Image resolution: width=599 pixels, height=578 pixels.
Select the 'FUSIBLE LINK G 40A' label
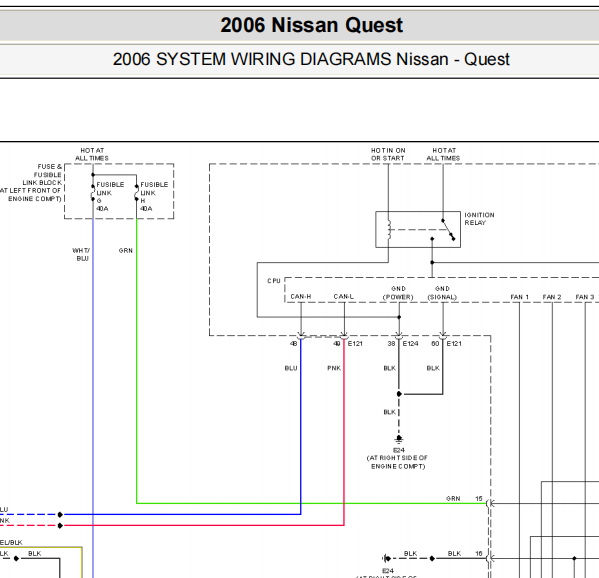pyautogui.click(x=110, y=196)
